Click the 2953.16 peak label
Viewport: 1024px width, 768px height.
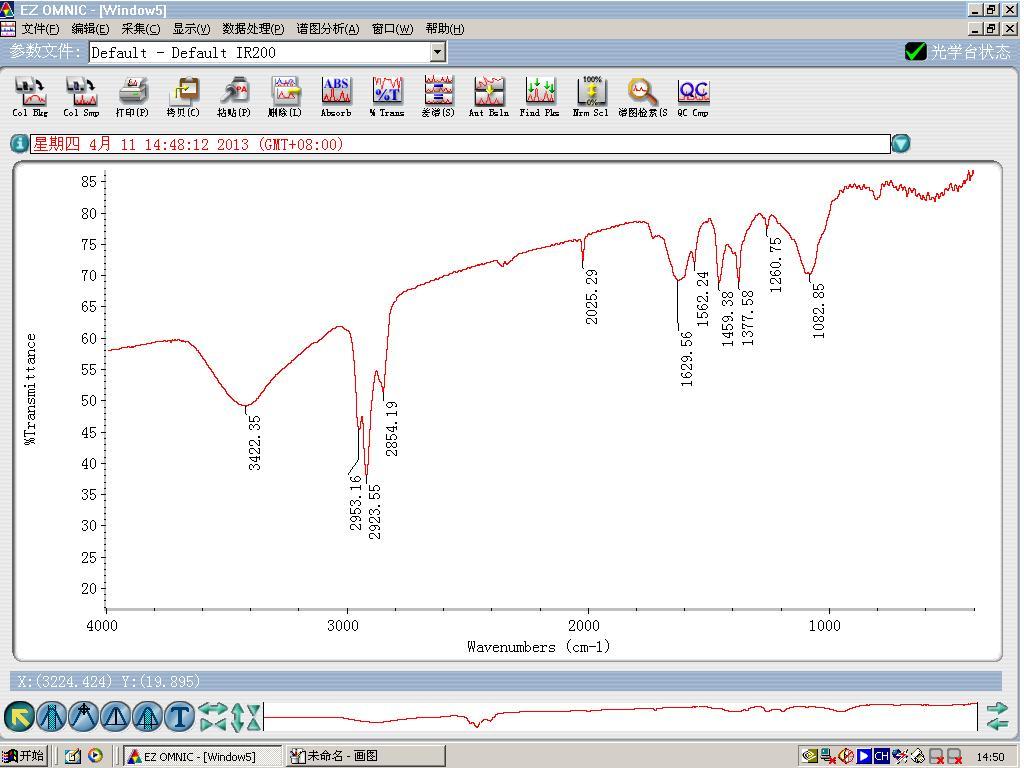coord(355,503)
